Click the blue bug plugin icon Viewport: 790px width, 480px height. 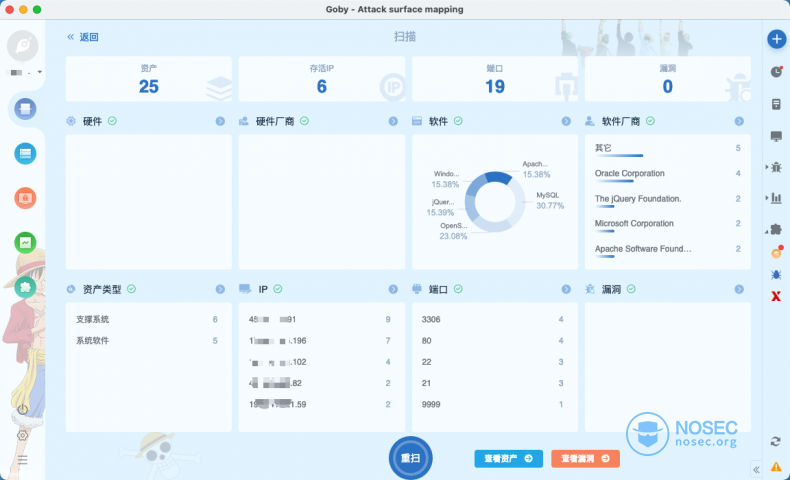pos(776,275)
